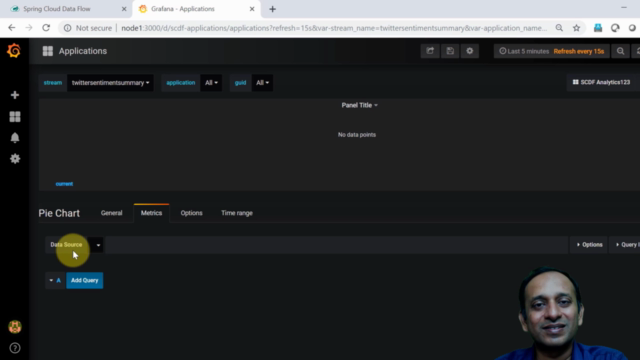Expand the data source Options section
This screenshot has height=360, width=640.
click(x=589, y=244)
